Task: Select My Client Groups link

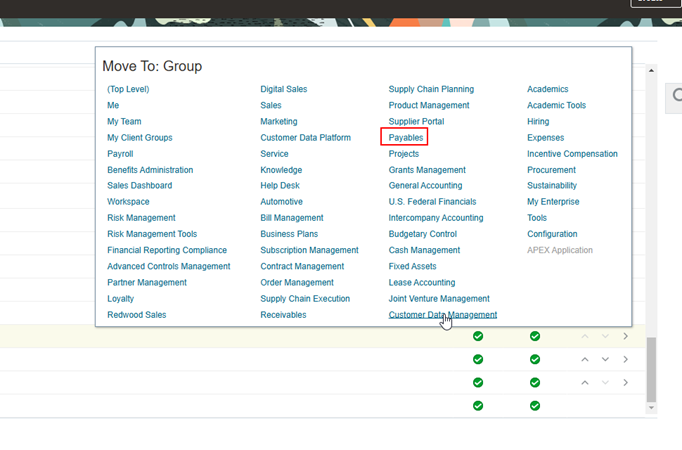Action: [x=140, y=137]
